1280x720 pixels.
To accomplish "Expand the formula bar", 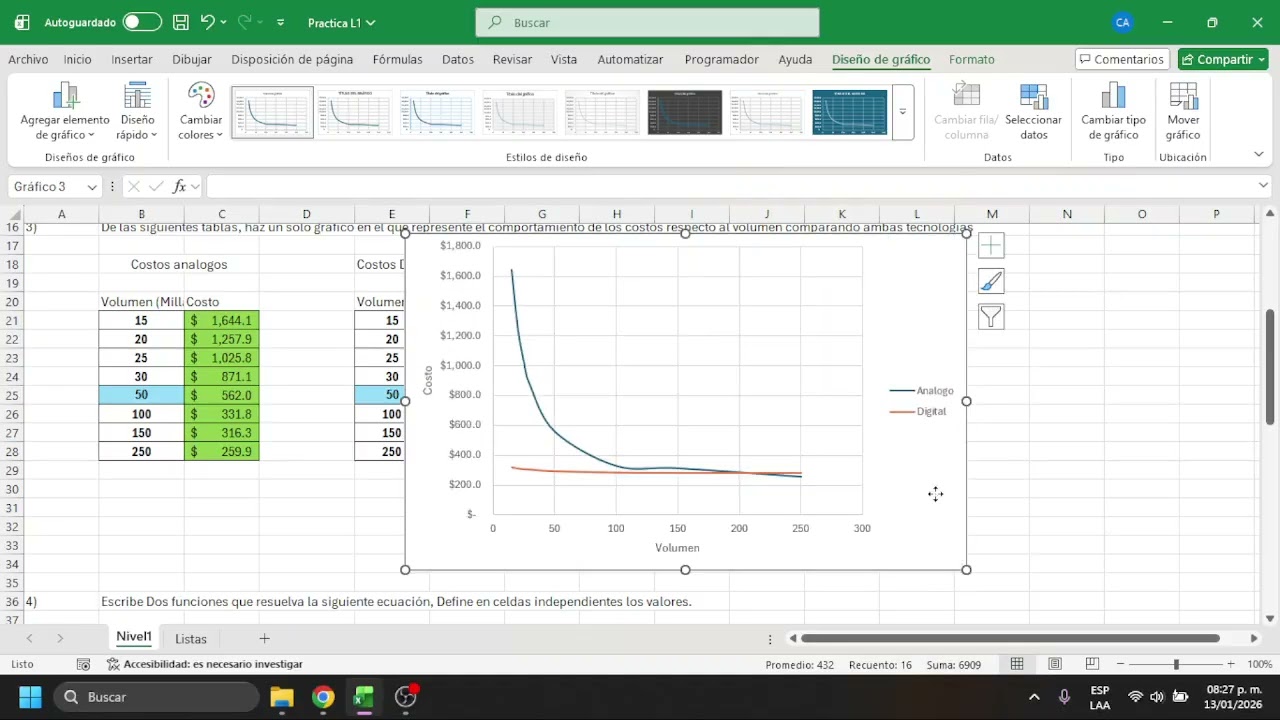I will pos(1263,186).
